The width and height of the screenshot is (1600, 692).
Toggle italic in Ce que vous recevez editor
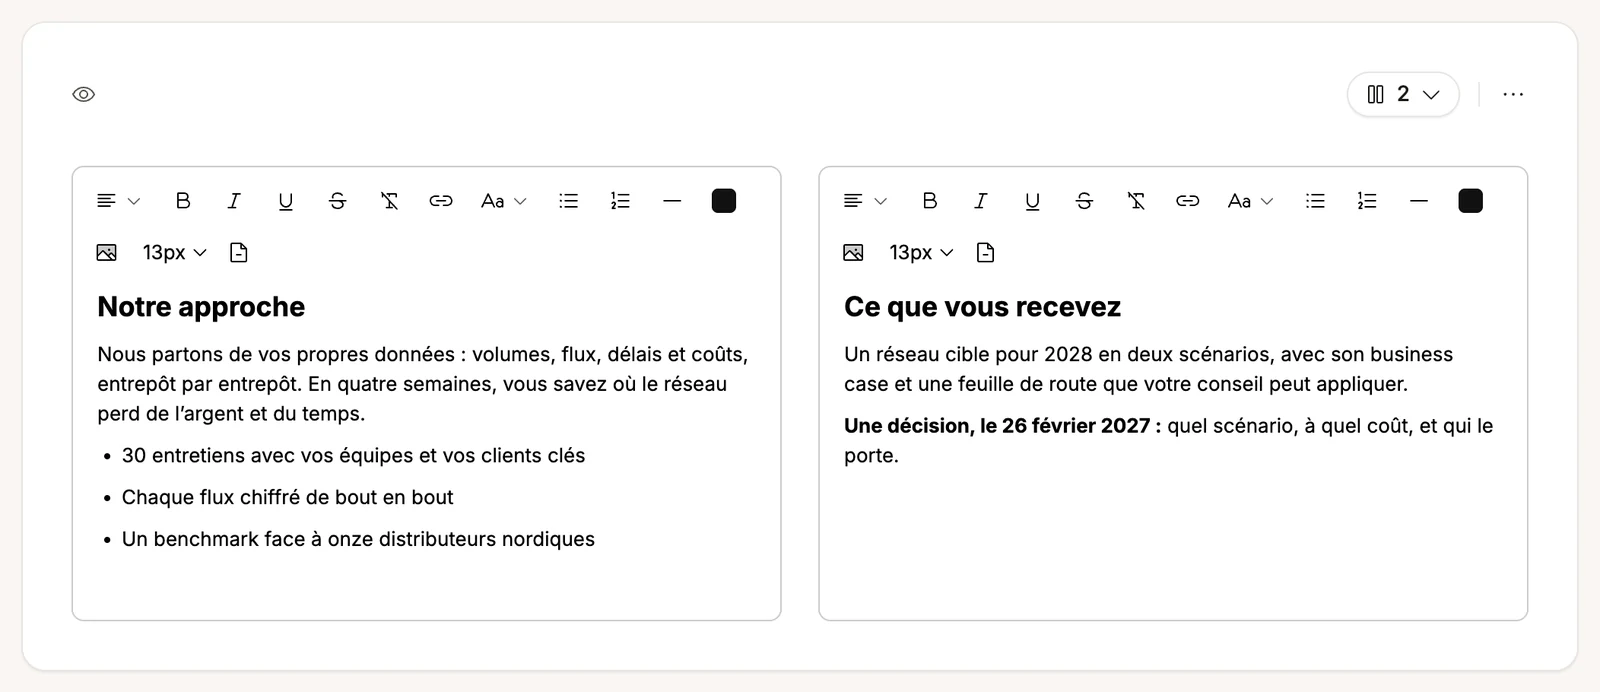[981, 201]
